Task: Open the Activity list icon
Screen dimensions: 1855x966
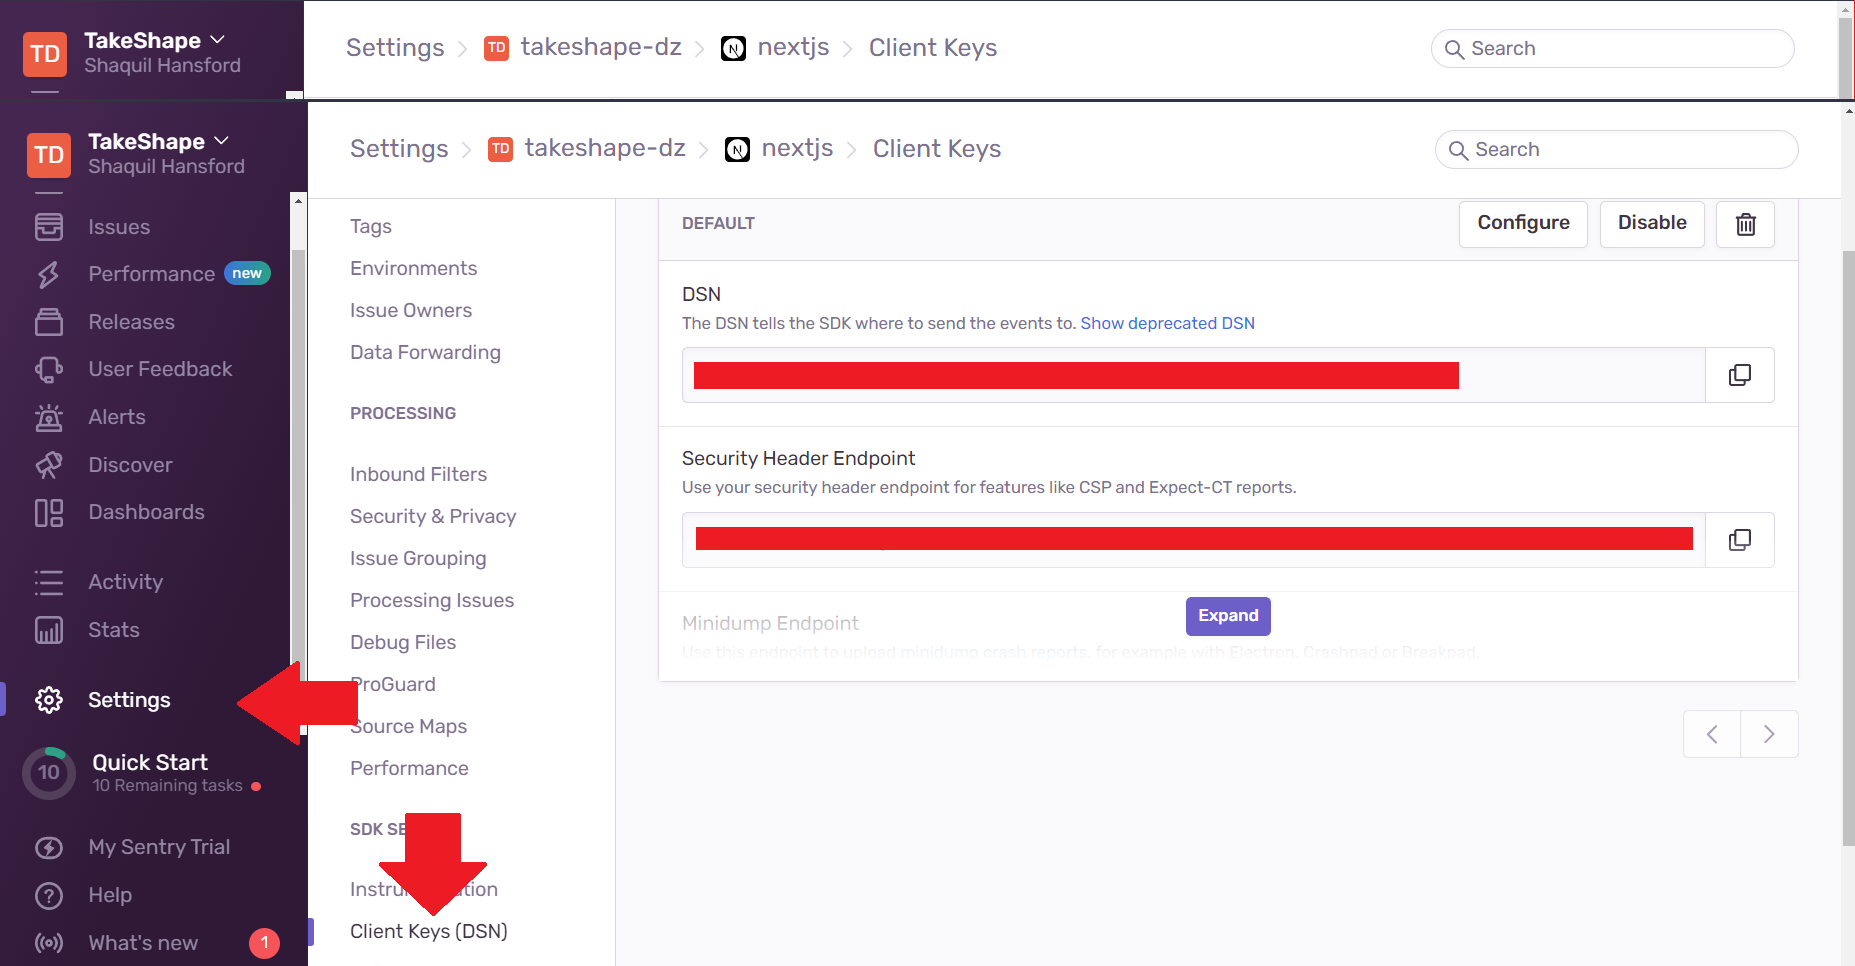Action: point(49,582)
